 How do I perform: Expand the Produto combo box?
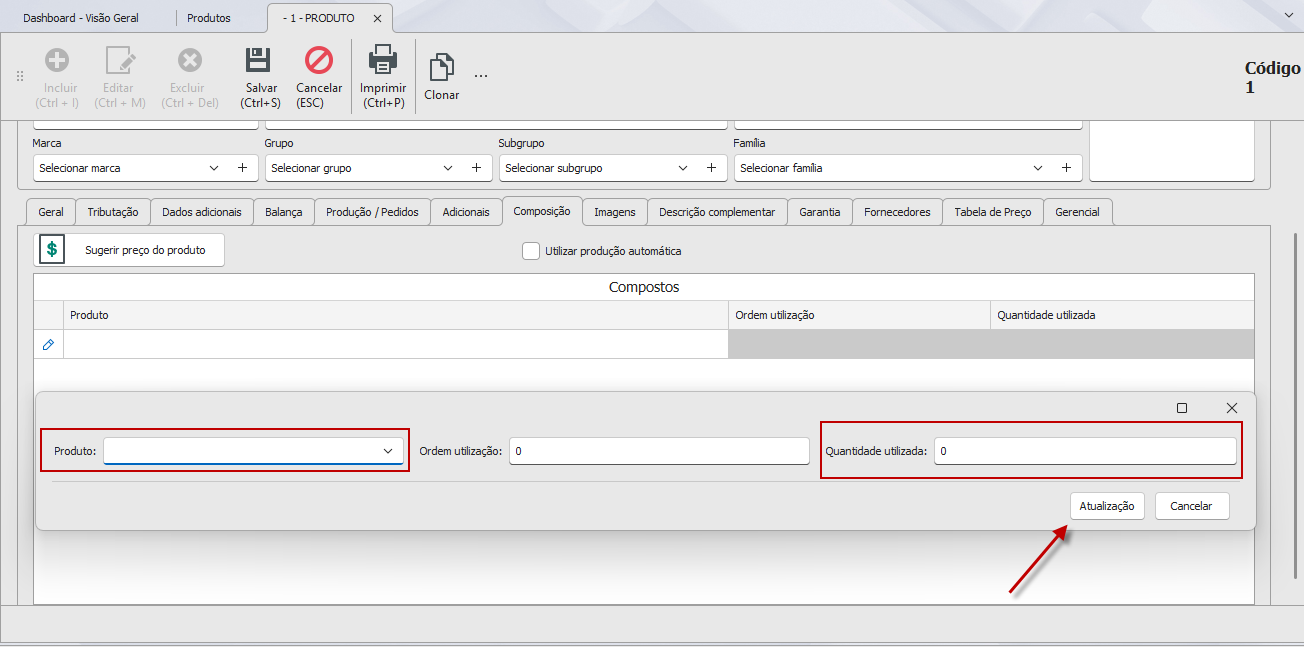[x=388, y=451]
